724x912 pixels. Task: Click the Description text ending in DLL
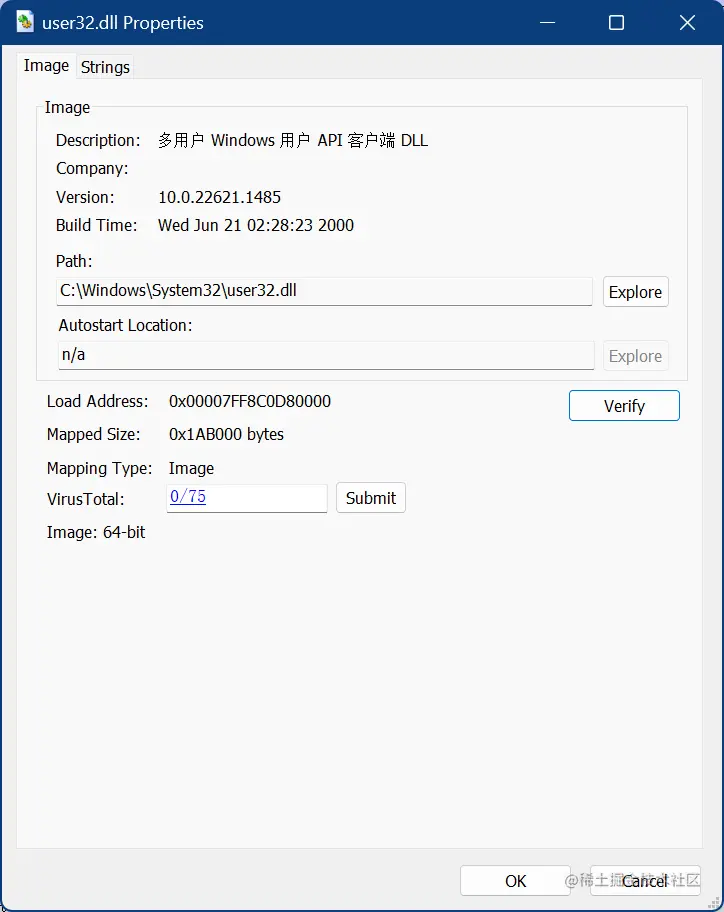coord(293,140)
